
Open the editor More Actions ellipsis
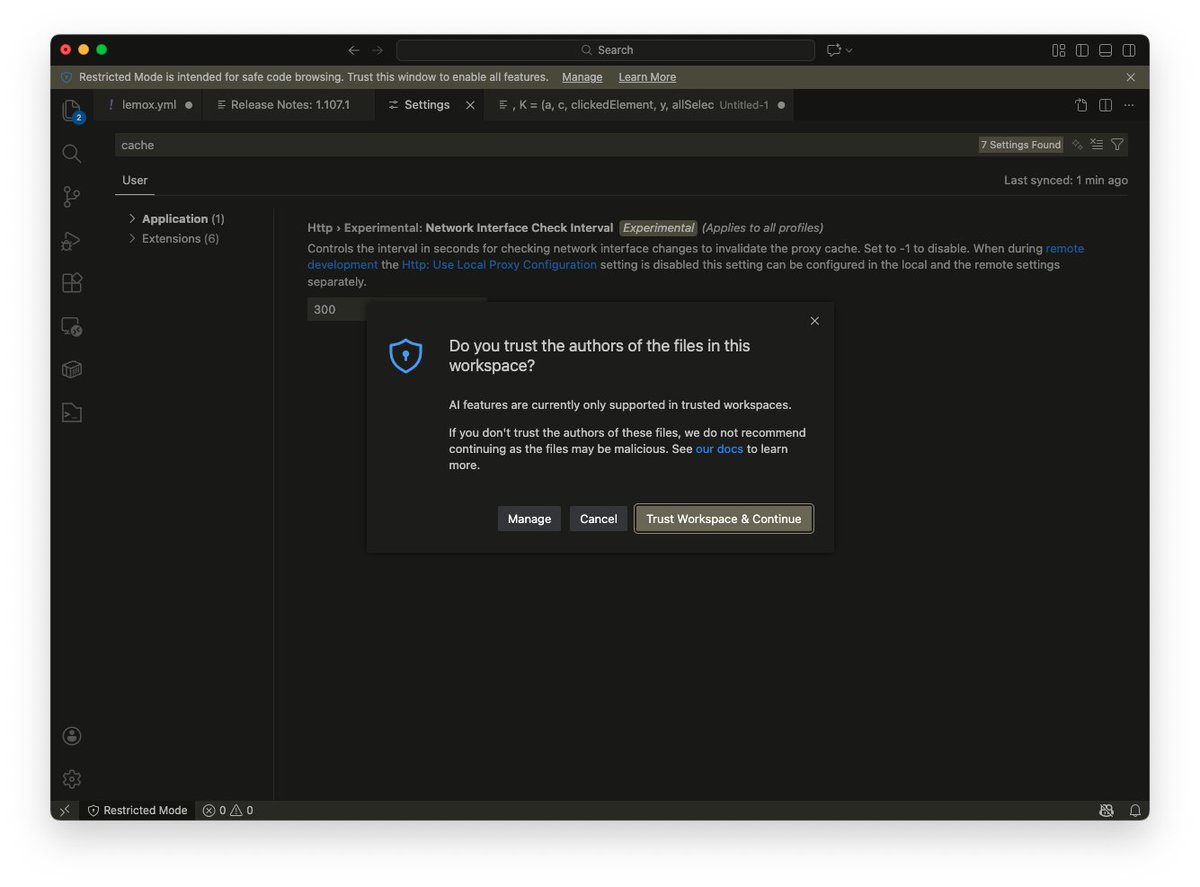pyautogui.click(x=1129, y=105)
